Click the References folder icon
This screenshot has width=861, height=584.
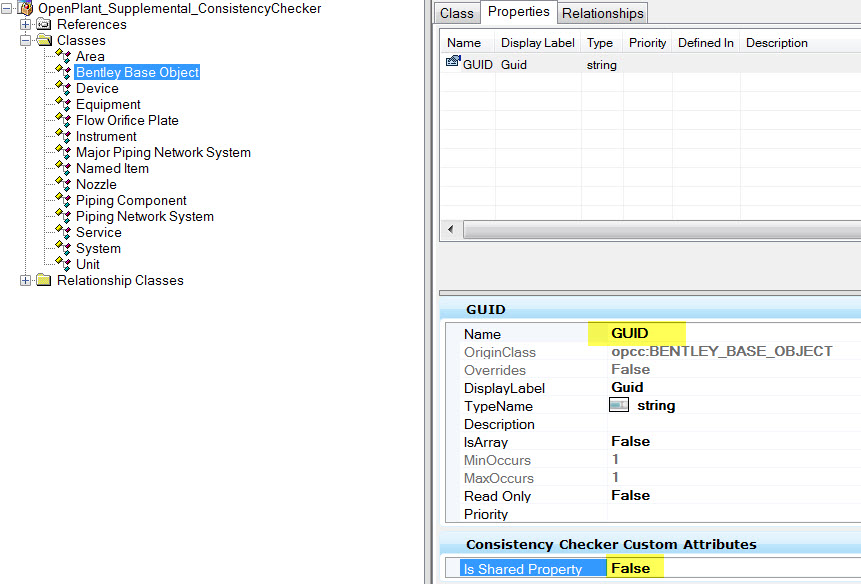[44, 24]
